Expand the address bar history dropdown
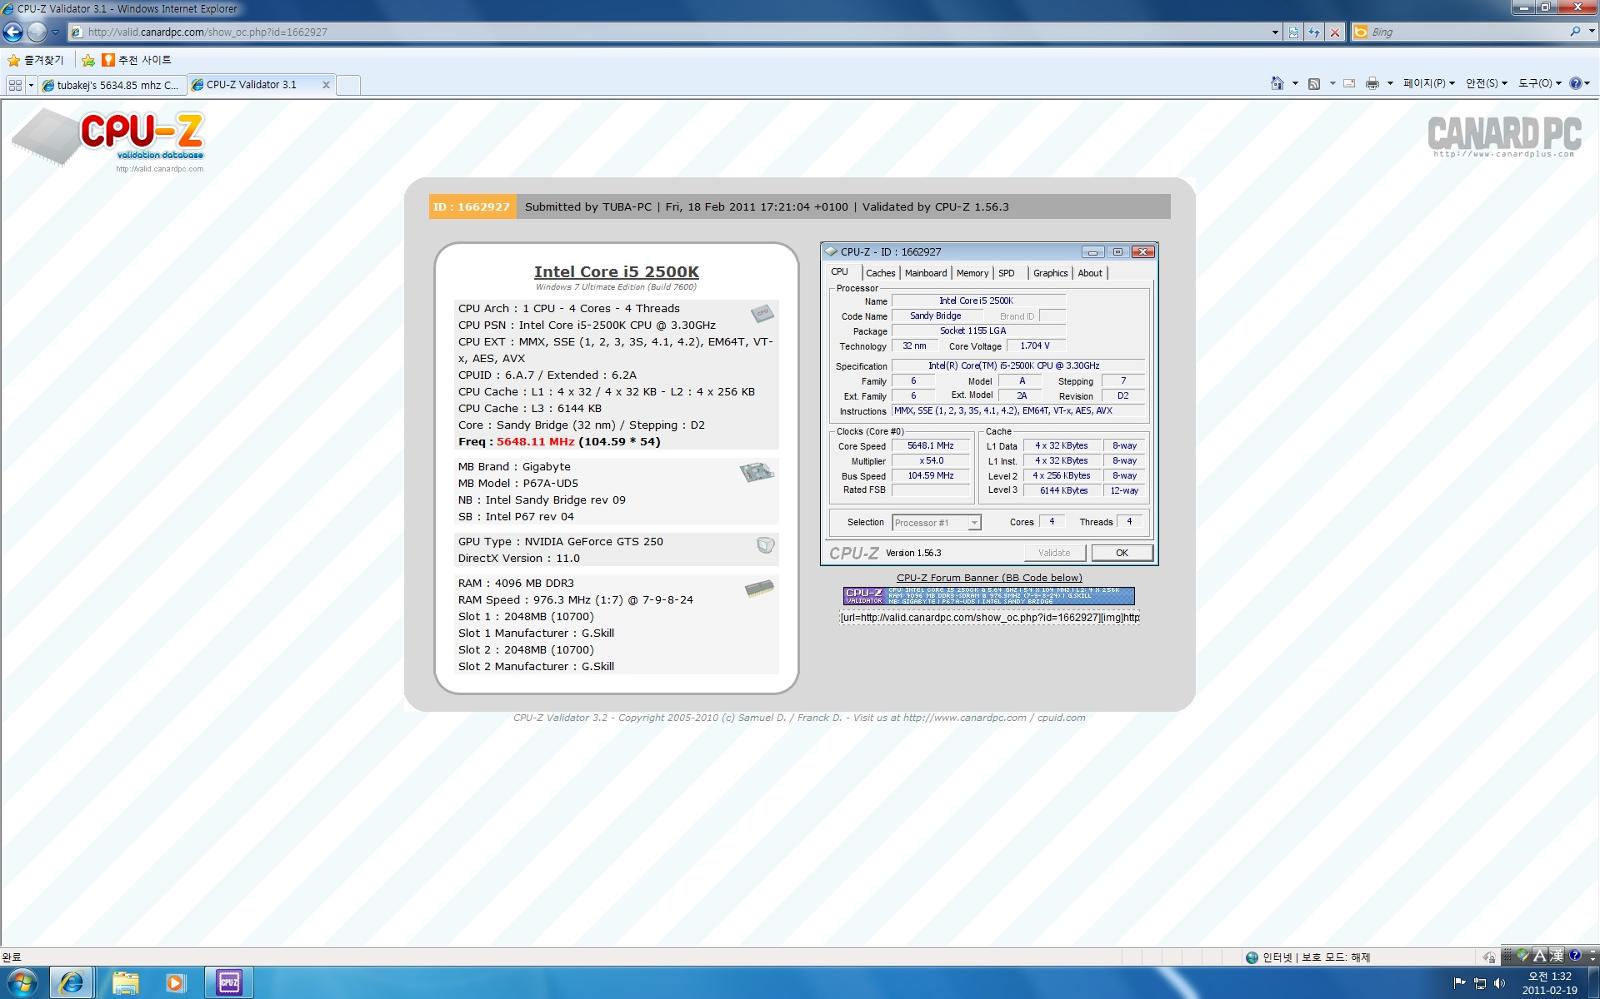Screen dimensions: 1600x999 tap(1275, 32)
